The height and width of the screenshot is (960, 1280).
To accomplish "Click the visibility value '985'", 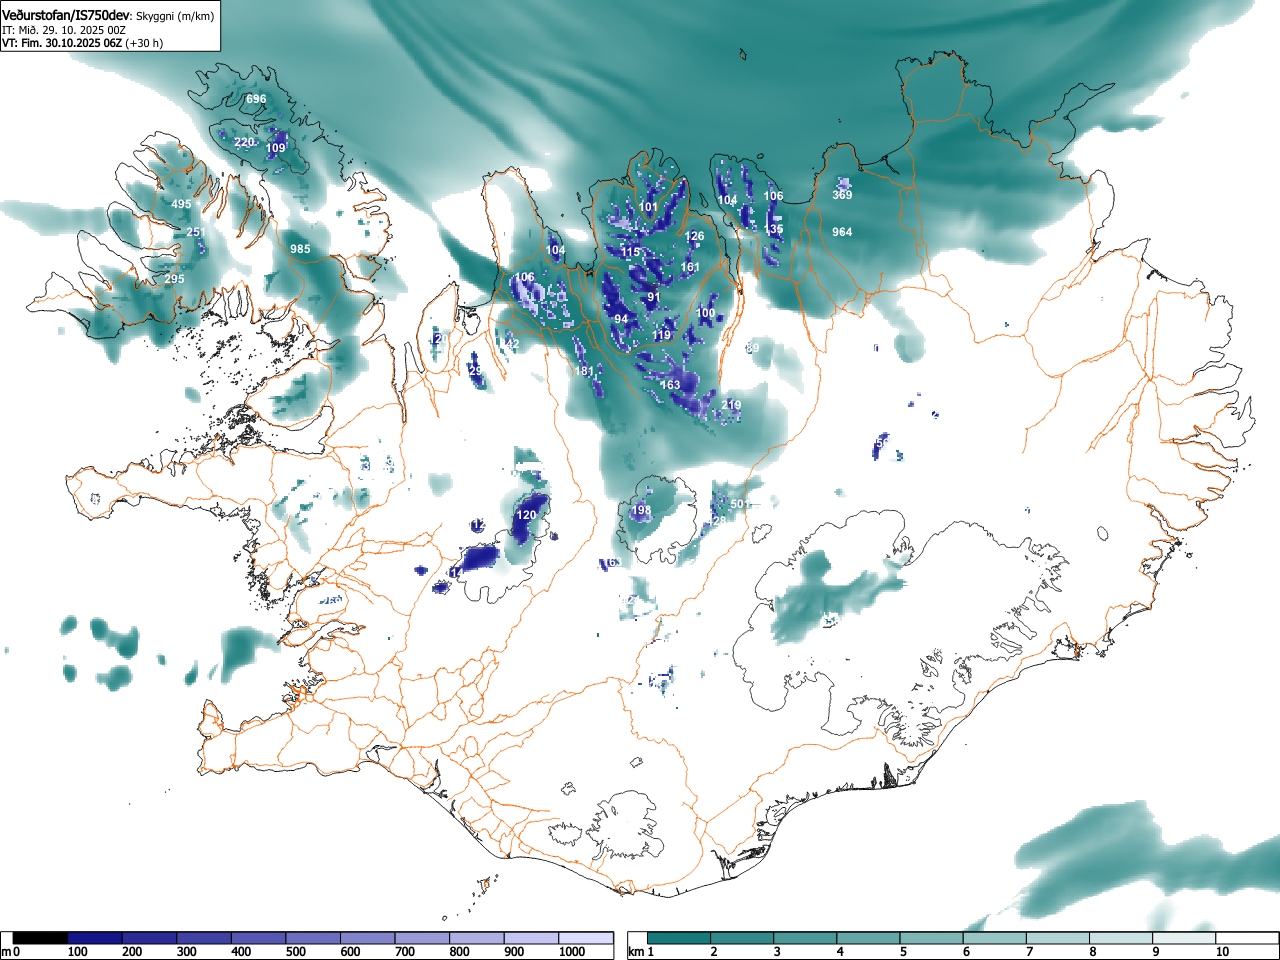I will (300, 249).
